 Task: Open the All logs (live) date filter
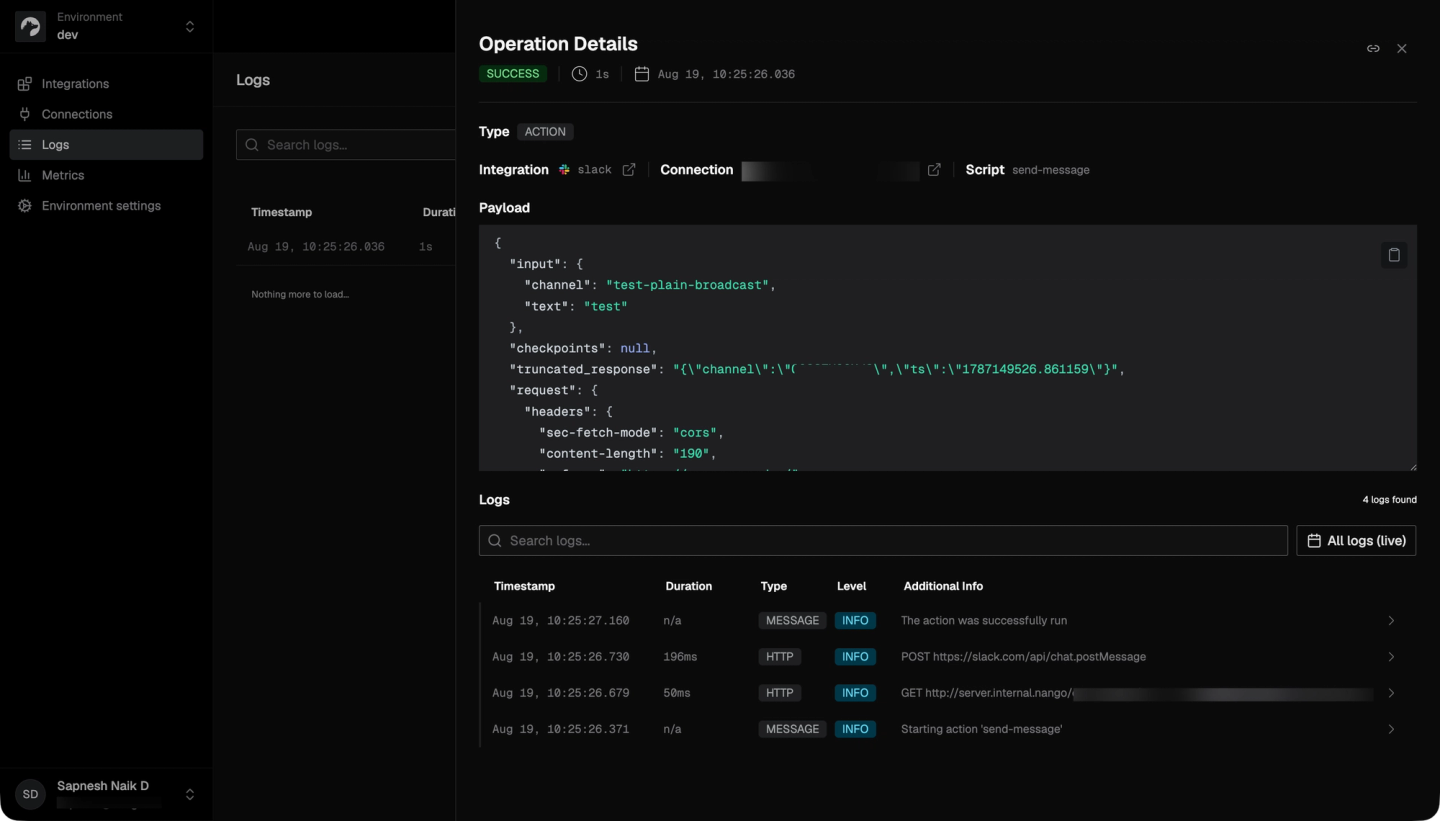click(x=1356, y=541)
